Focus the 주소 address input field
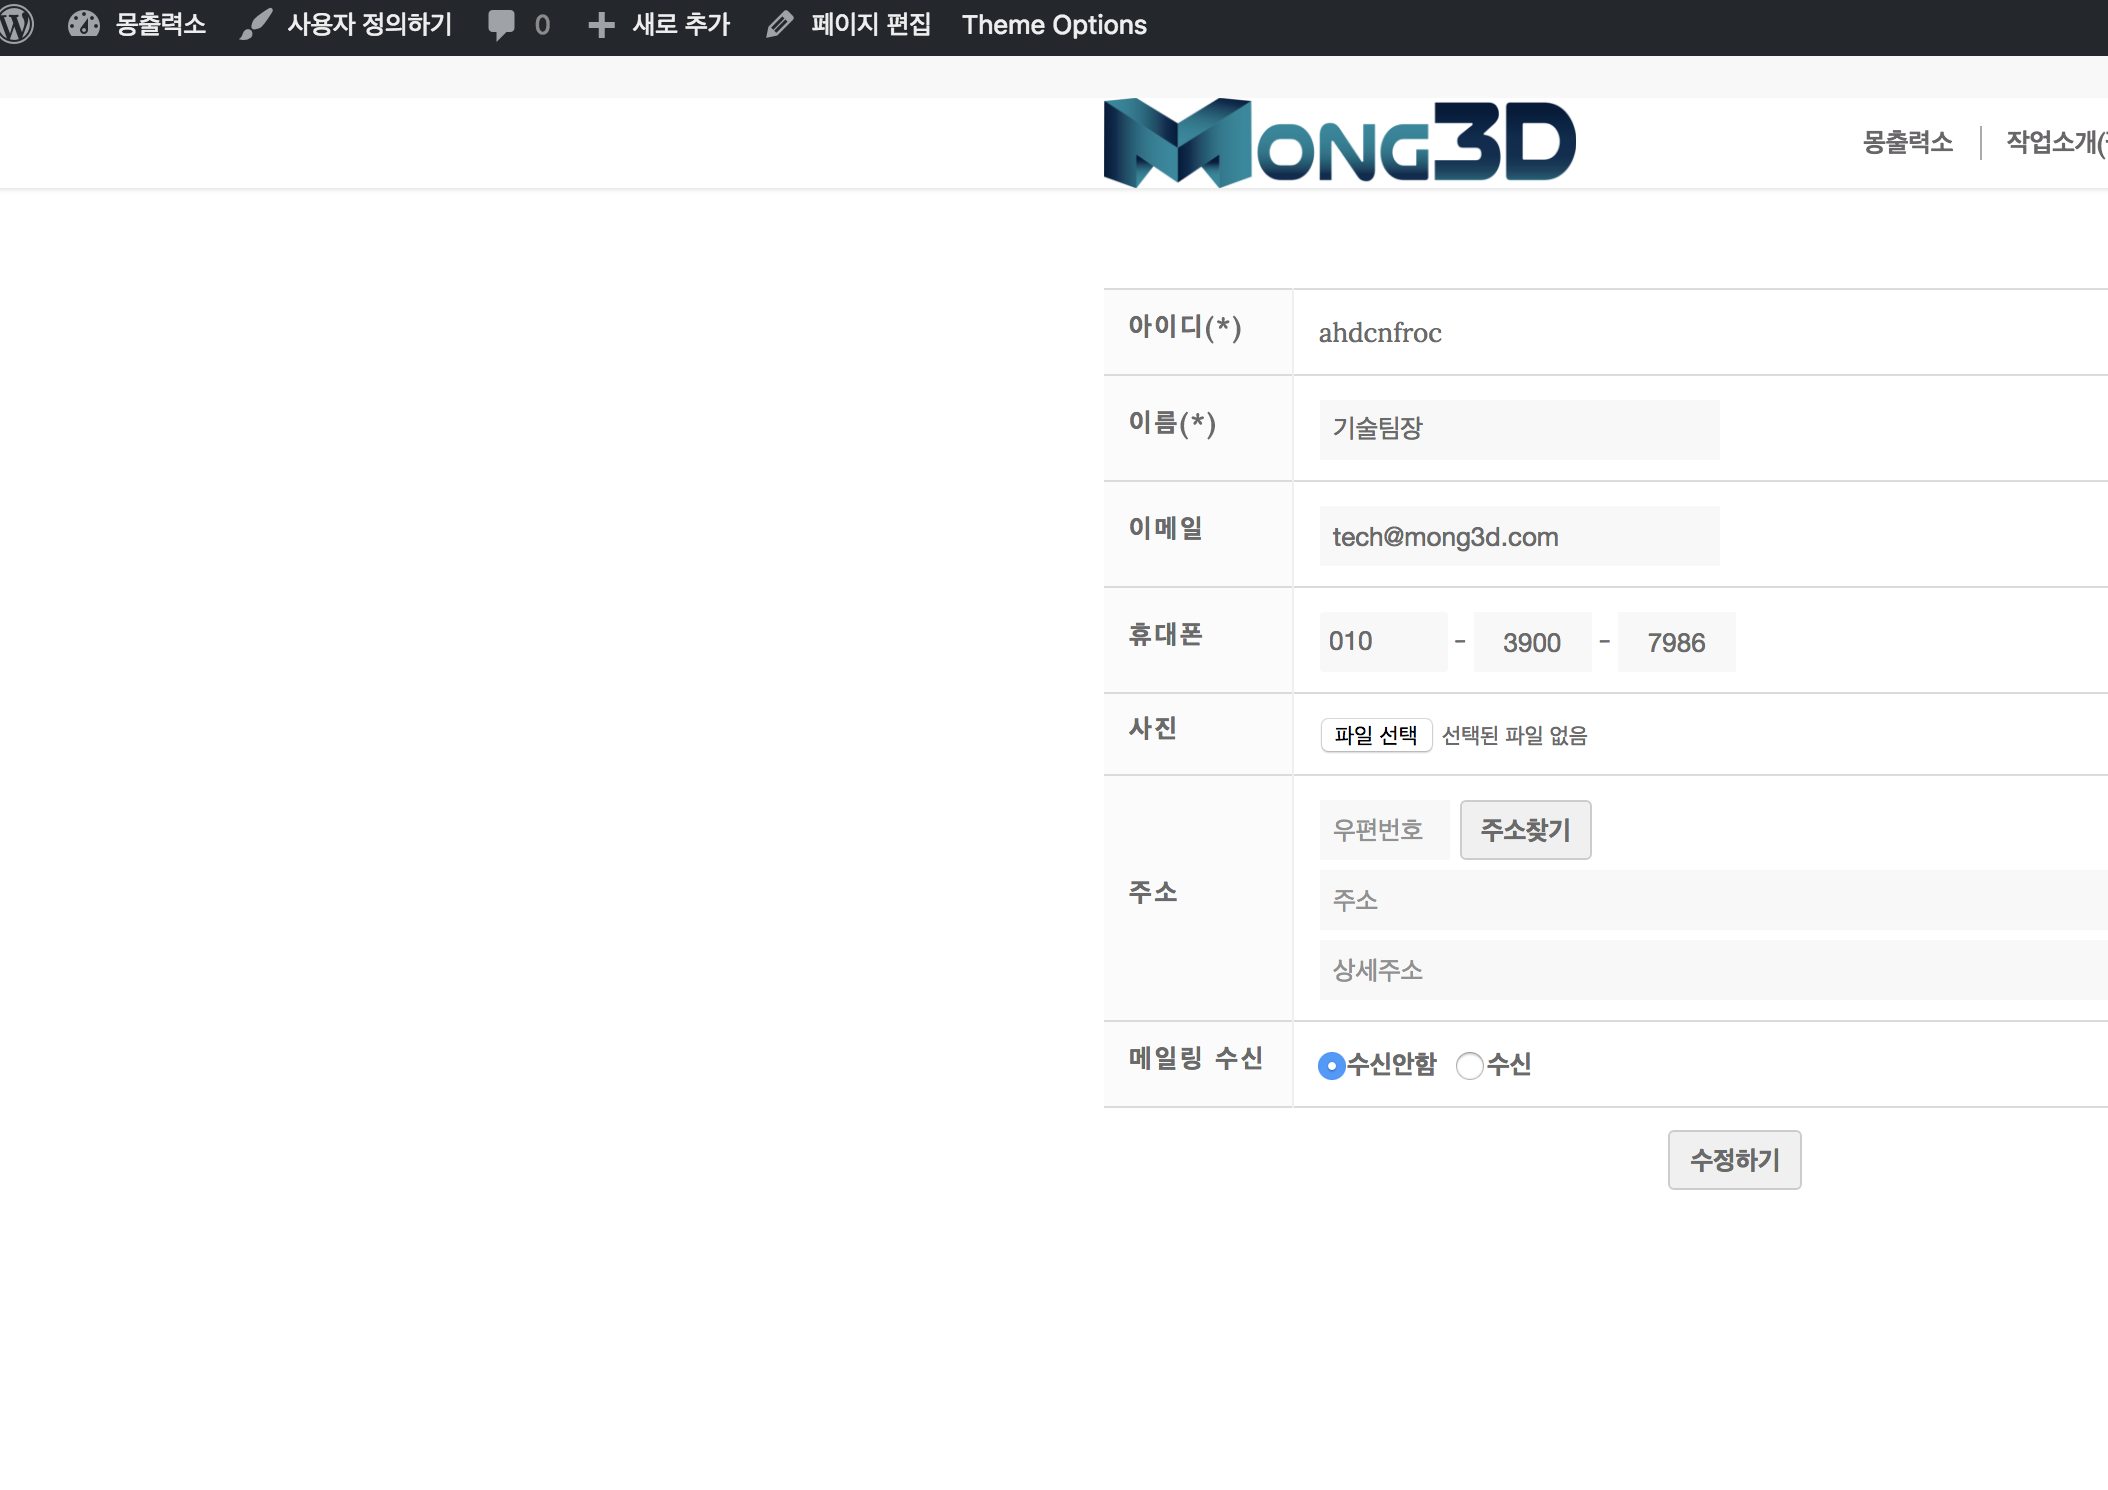This screenshot has width=2108, height=1490. tap(1714, 900)
